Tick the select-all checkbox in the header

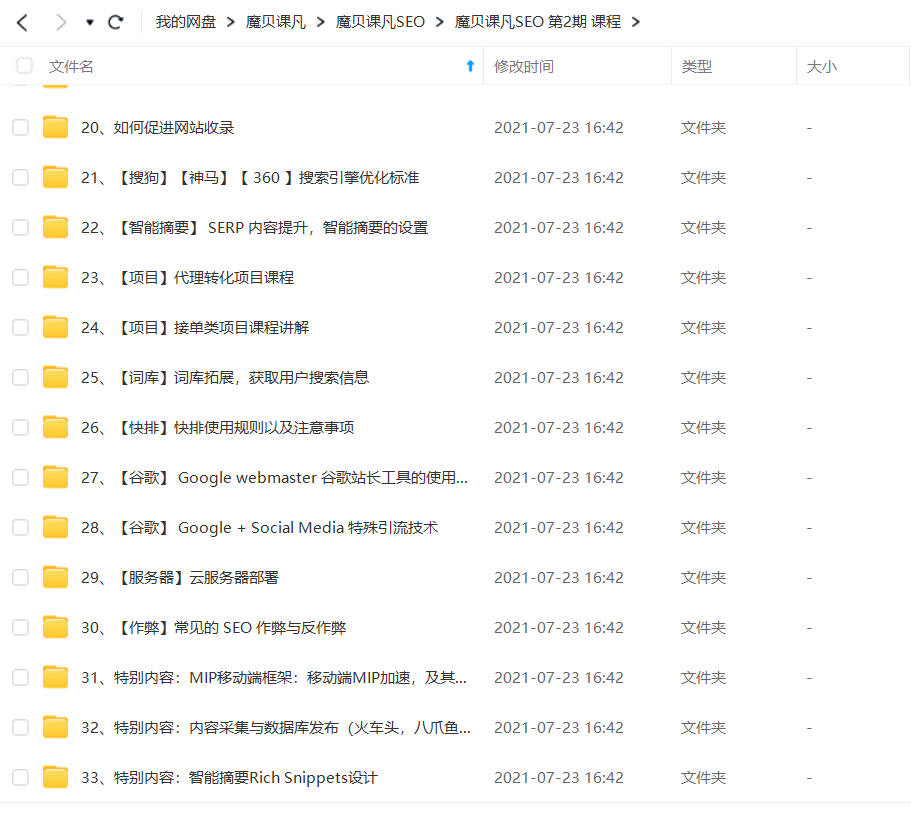(x=24, y=66)
